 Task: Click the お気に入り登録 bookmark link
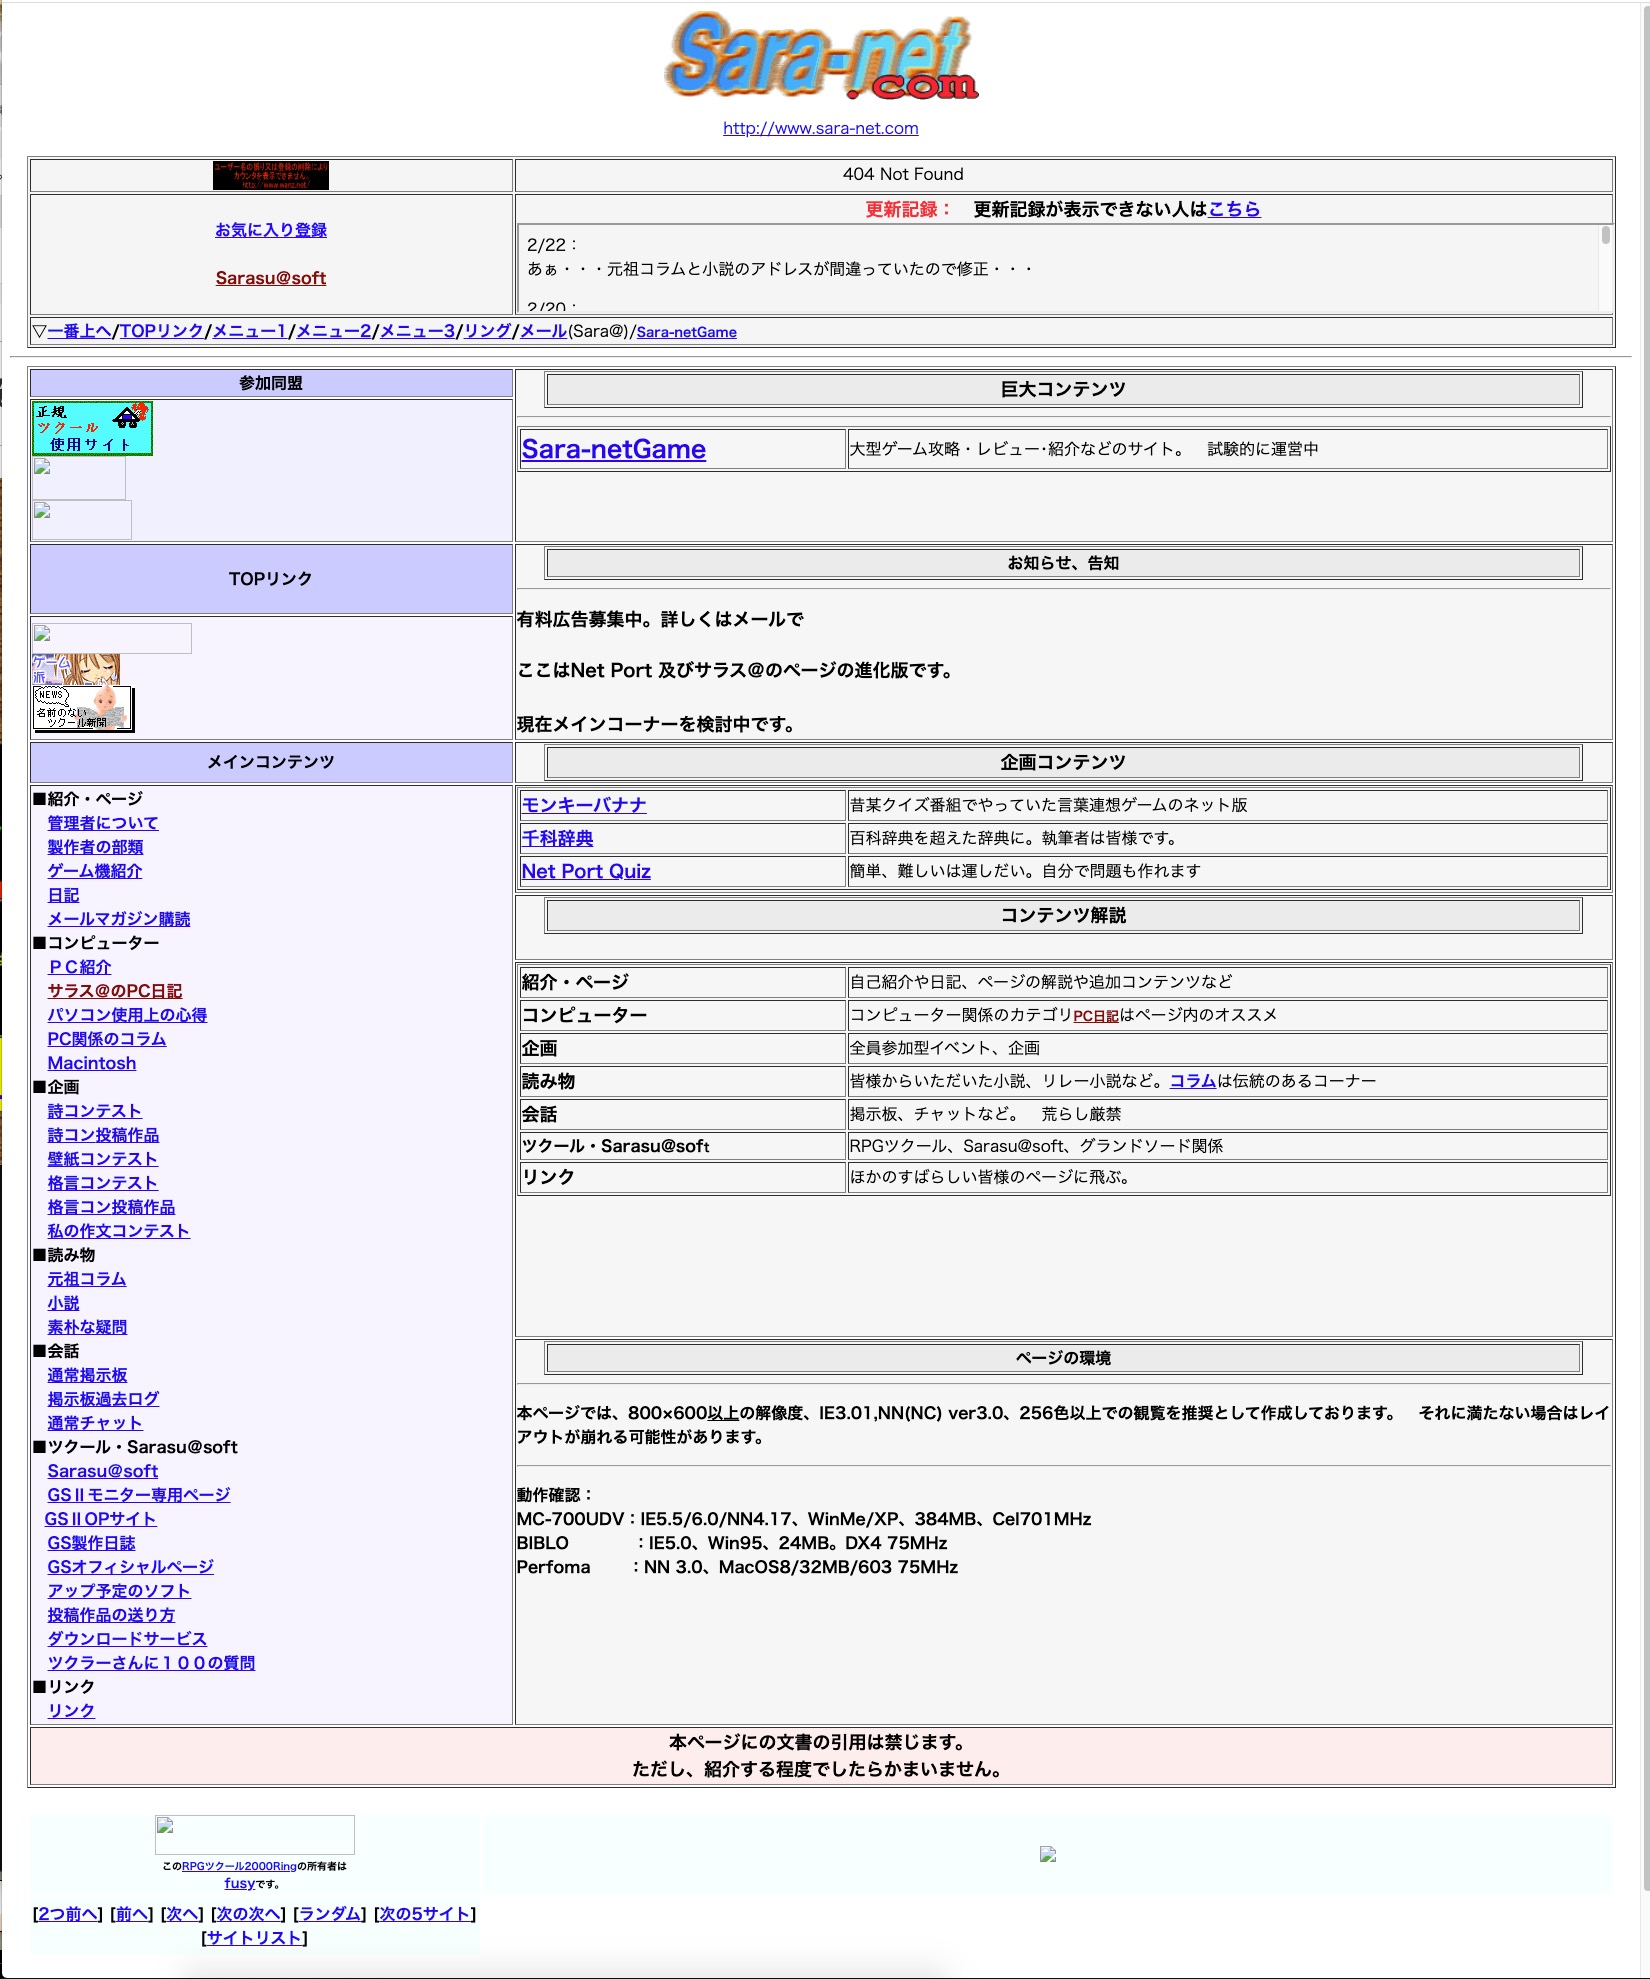(270, 230)
